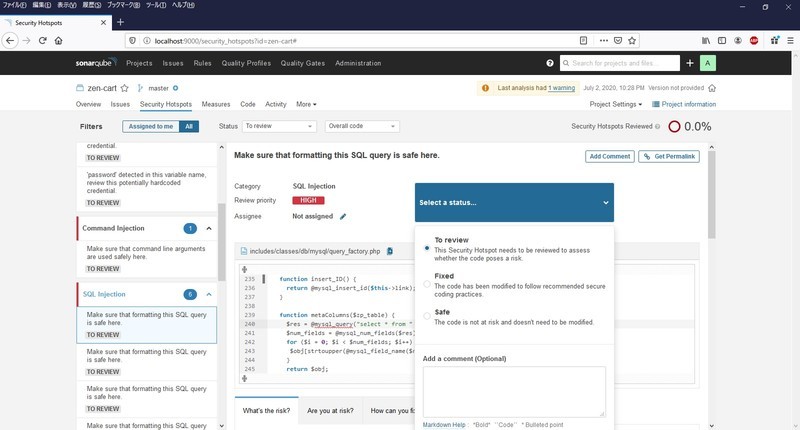The height and width of the screenshot is (430, 800).
Task: Copy file path icon beside query_factory.php
Action: coord(390,251)
